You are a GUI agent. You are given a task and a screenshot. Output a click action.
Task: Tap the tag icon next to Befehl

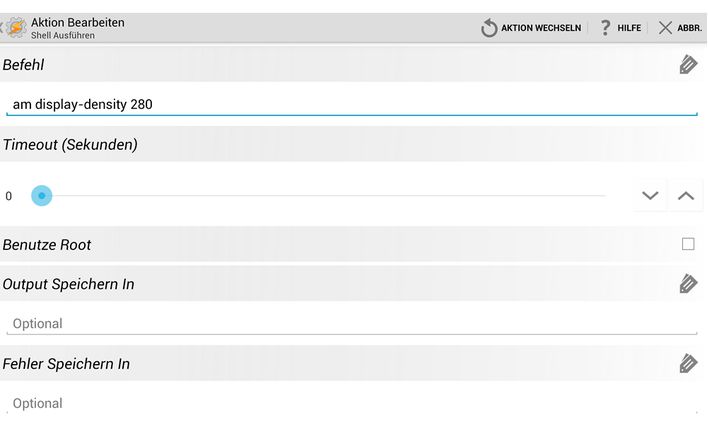coord(688,65)
